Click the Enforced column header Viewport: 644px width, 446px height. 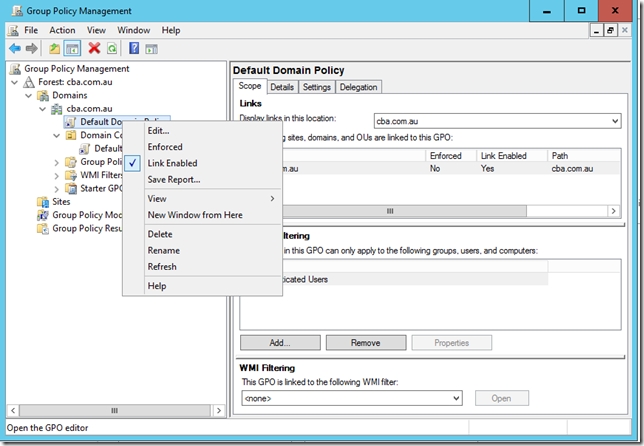point(451,156)
